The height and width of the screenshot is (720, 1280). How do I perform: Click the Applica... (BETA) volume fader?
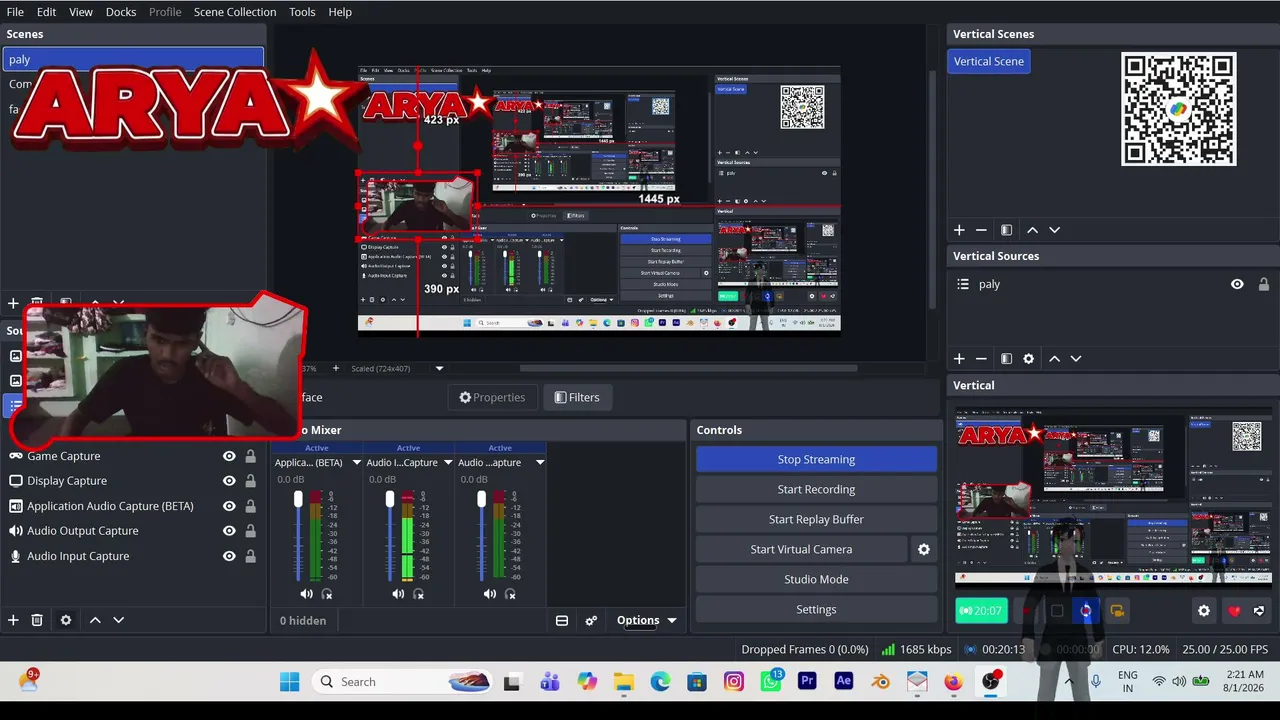(297, 498)
